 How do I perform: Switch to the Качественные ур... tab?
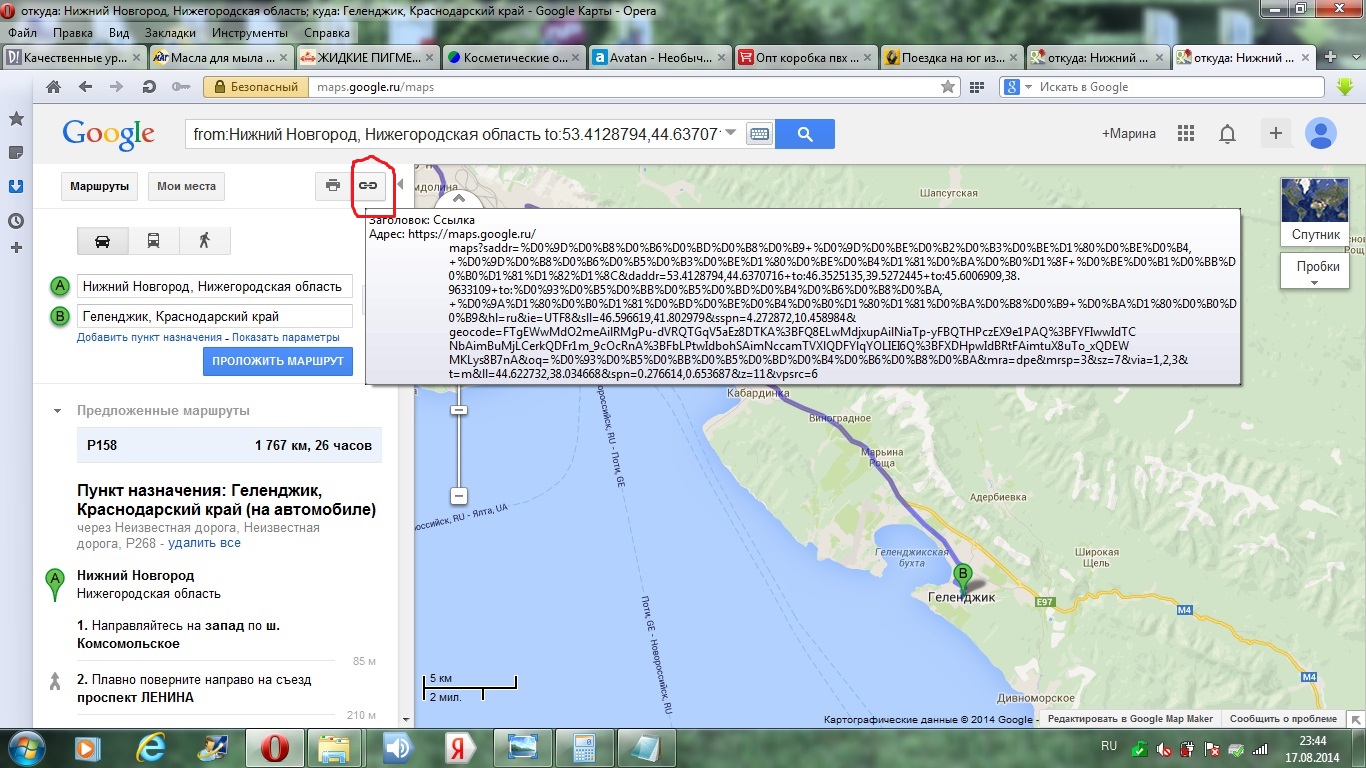[75, 57]
